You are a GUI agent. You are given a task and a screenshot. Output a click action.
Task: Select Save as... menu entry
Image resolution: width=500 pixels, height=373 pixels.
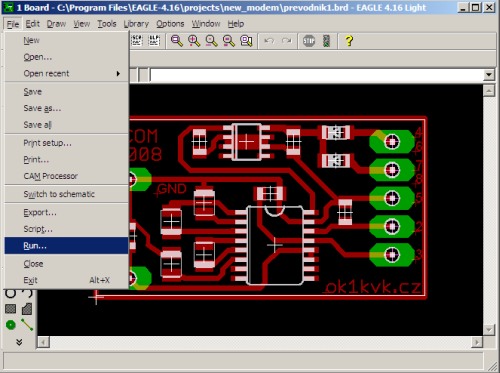(x=66, y=108)
